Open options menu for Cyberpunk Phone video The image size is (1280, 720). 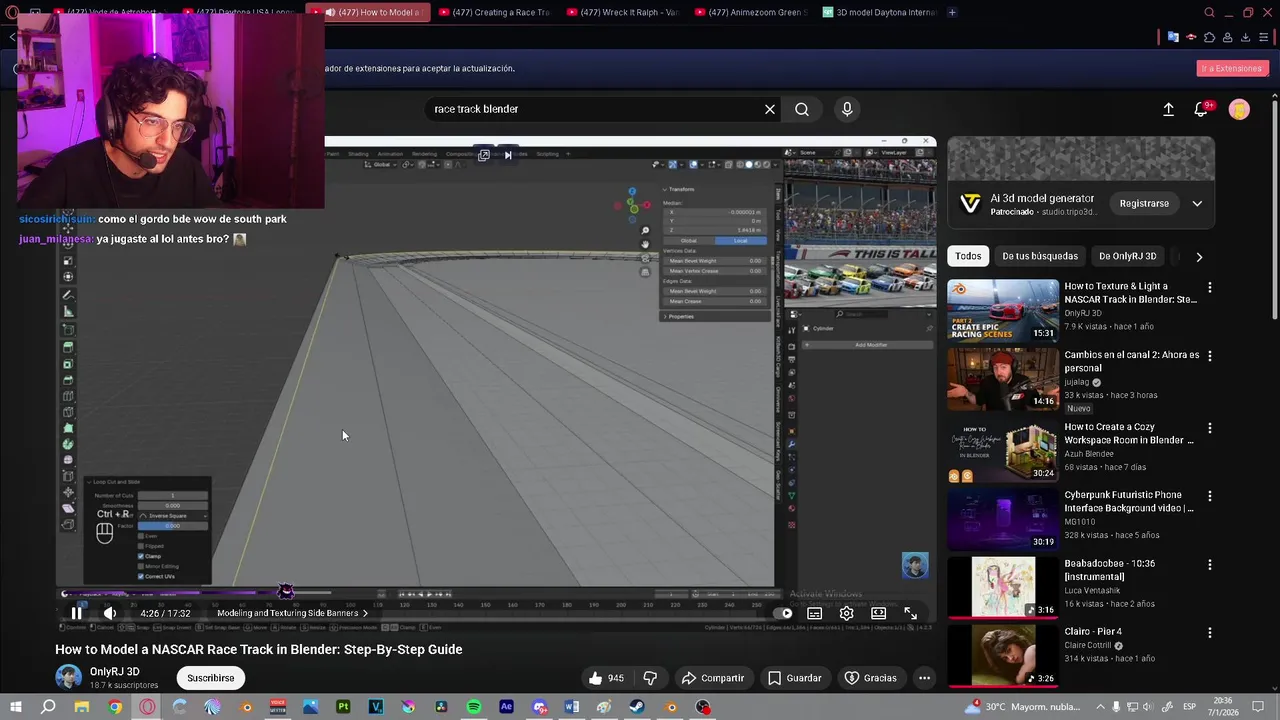(1209, 496)
